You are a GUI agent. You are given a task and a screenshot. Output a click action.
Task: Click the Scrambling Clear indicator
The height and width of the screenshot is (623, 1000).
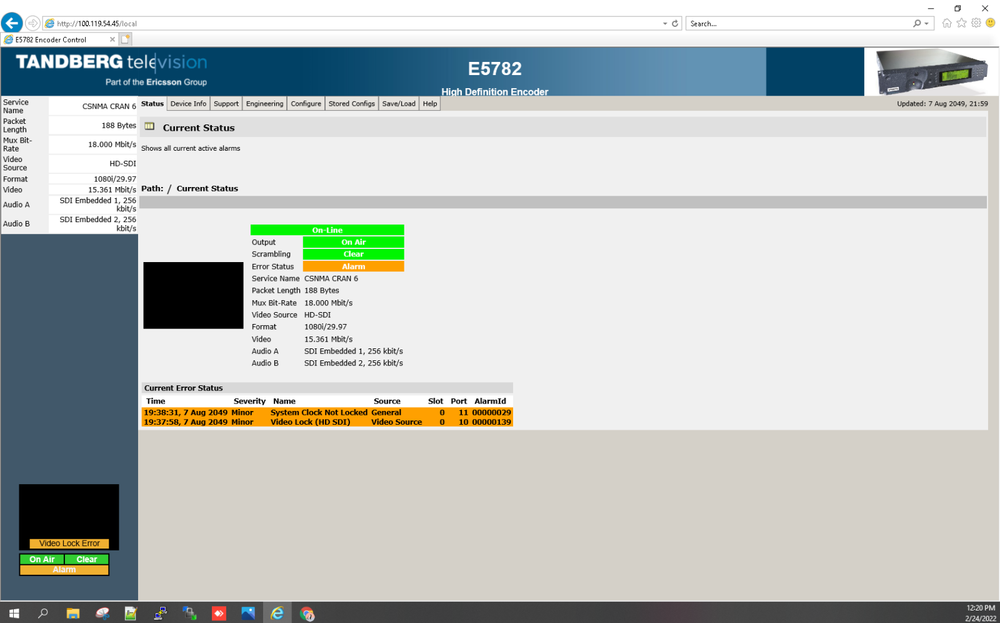tap(353, 254)
